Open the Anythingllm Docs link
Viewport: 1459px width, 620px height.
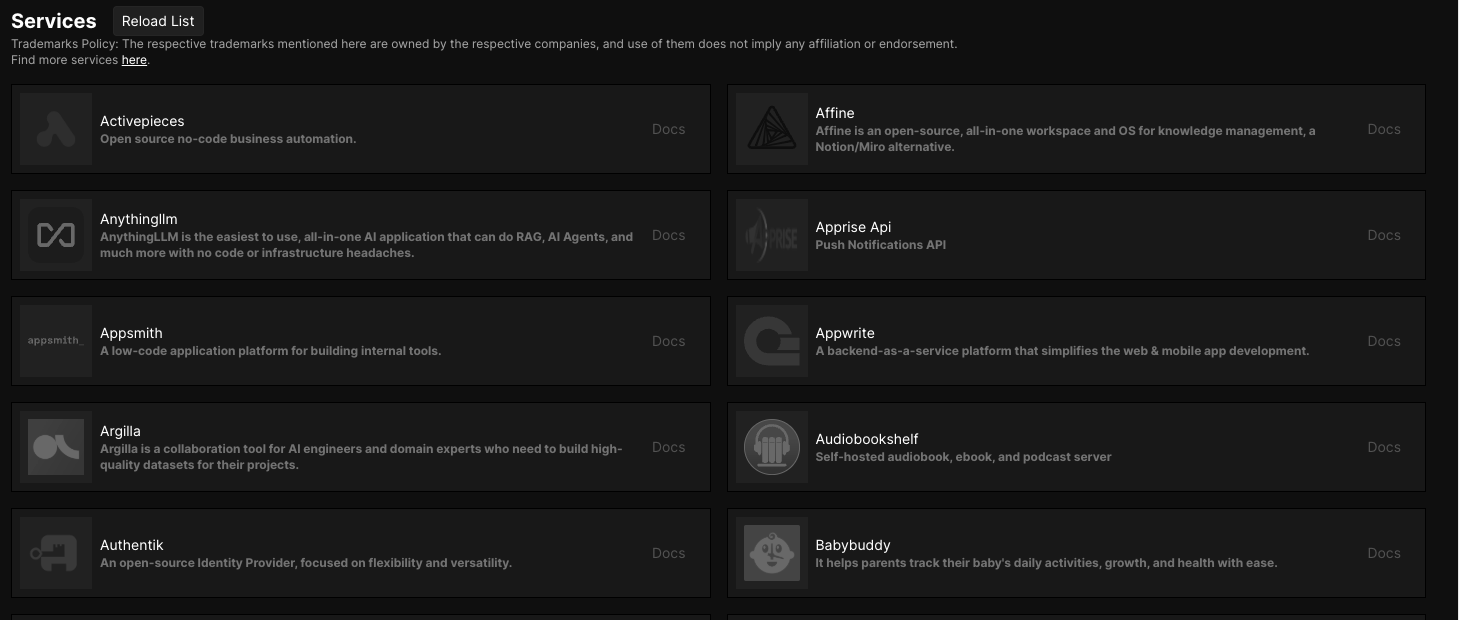[668, 235]
